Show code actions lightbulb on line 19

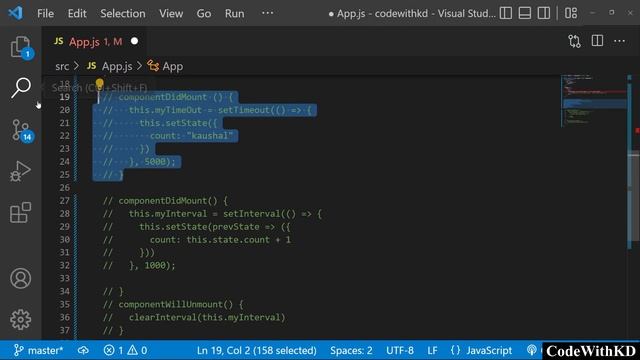(x=100, y=84)
